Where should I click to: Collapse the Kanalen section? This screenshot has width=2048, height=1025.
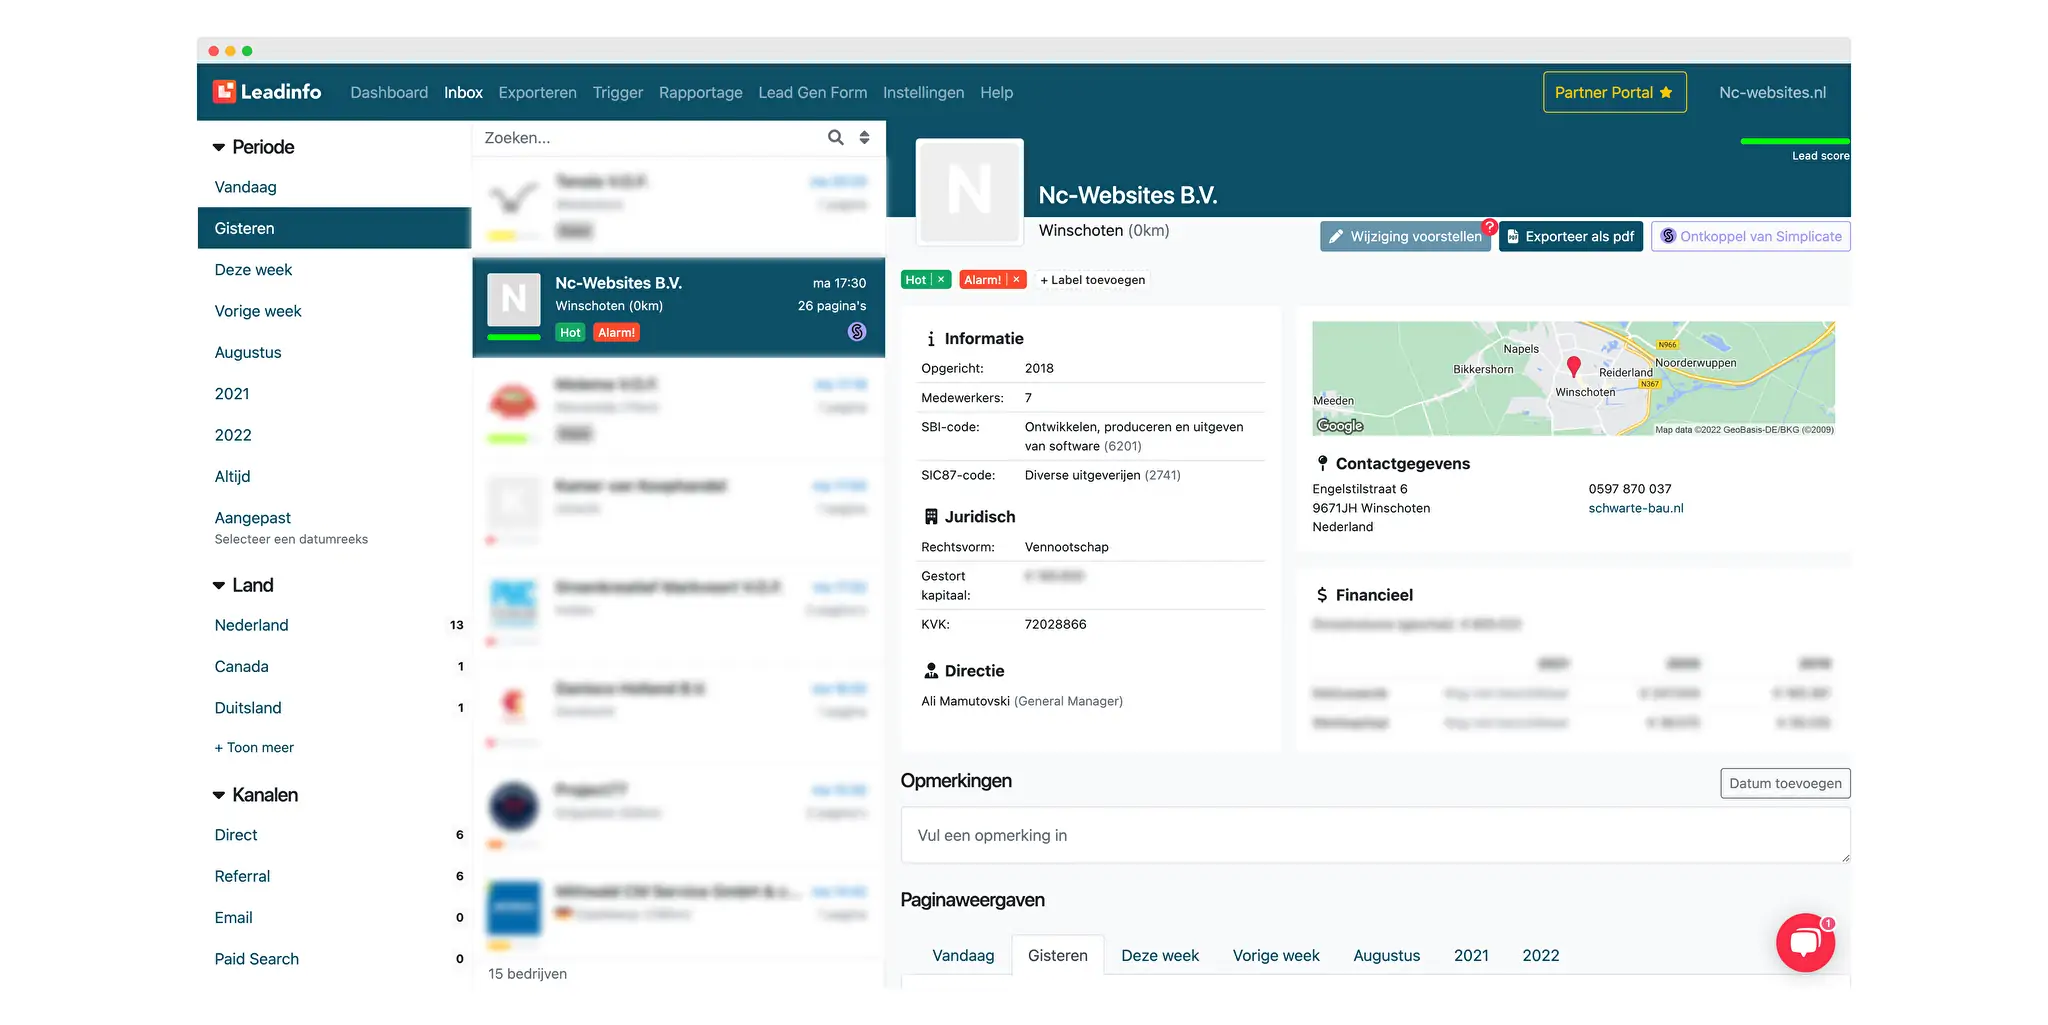click(219, 795)
